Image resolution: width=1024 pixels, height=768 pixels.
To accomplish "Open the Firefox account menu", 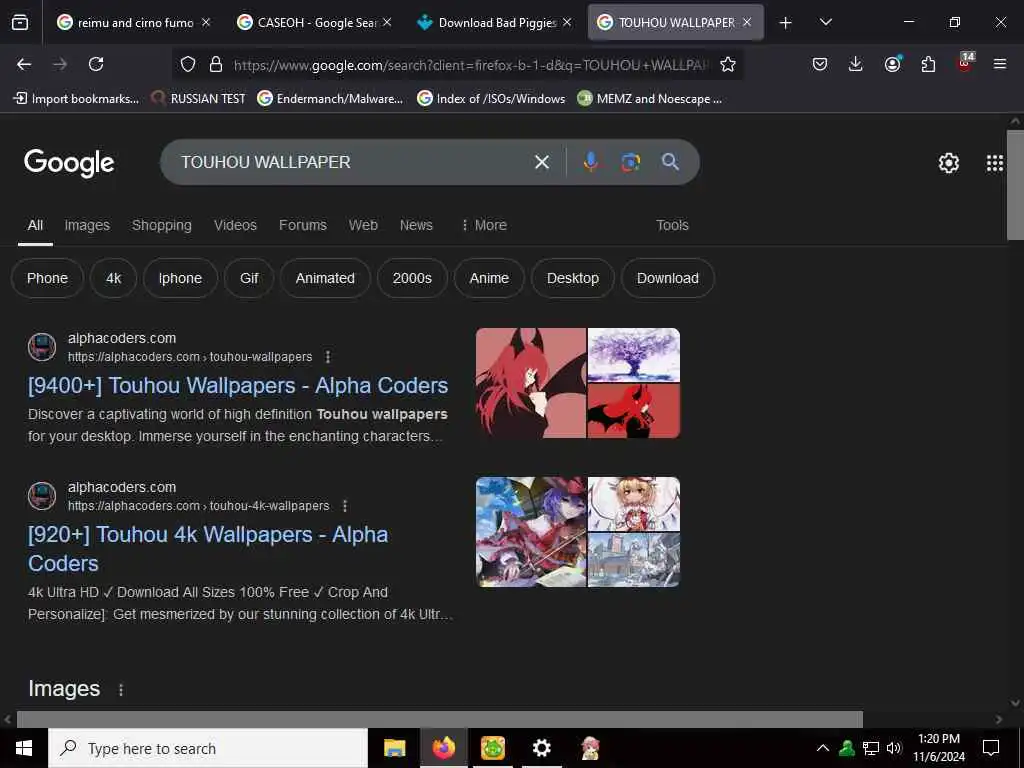I will [x=892, y=64].
